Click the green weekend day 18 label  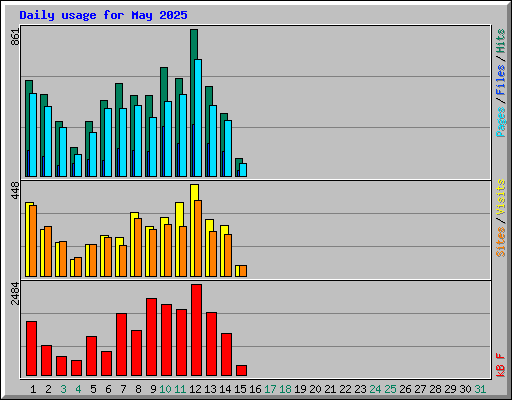click(x=285, y=389)
